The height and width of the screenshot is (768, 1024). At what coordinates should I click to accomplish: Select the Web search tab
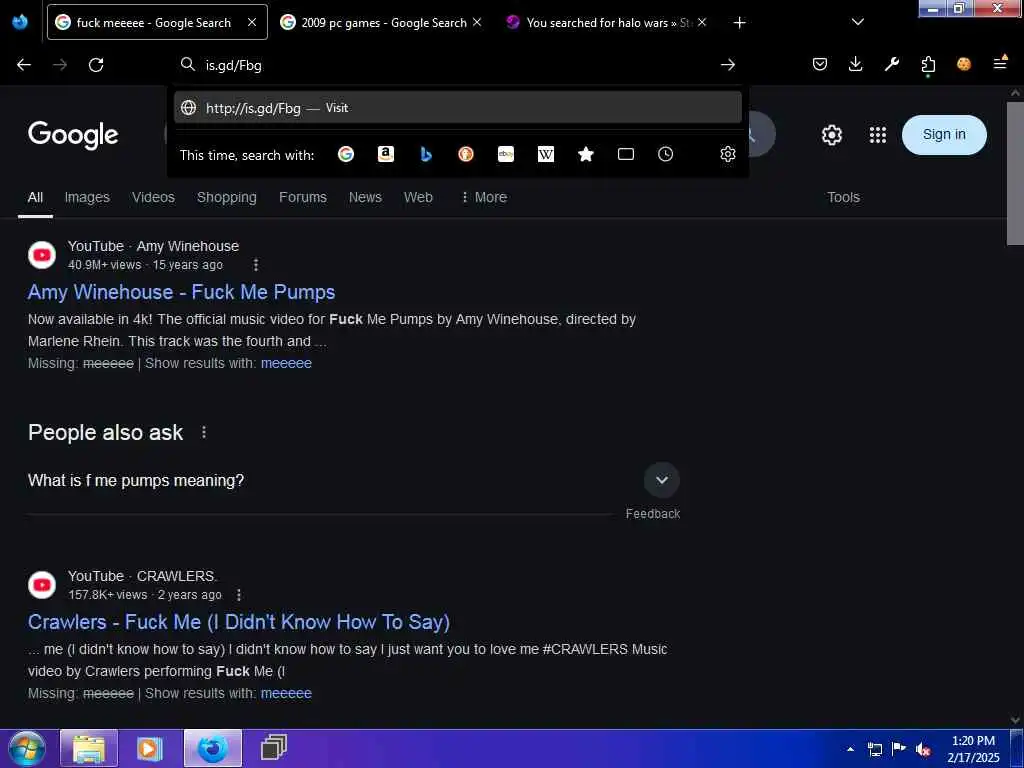418,197
